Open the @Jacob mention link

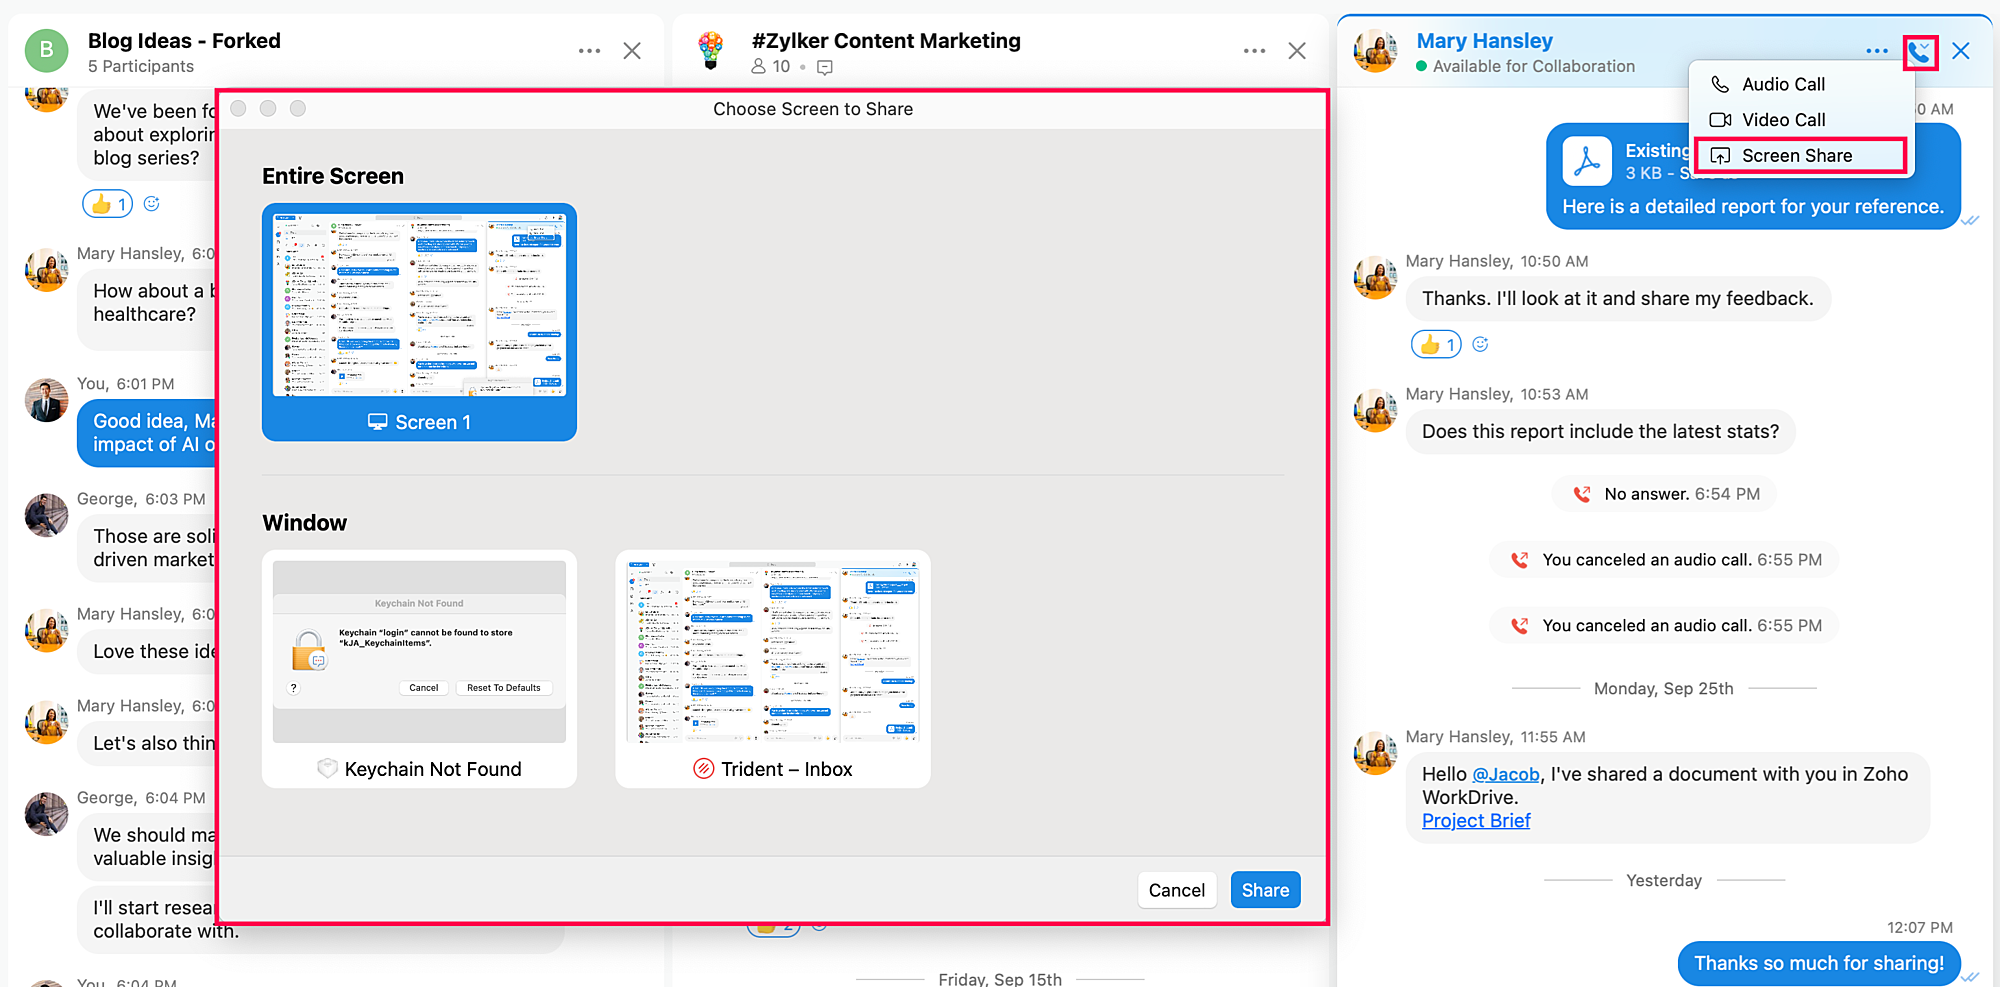(1506, 775)
